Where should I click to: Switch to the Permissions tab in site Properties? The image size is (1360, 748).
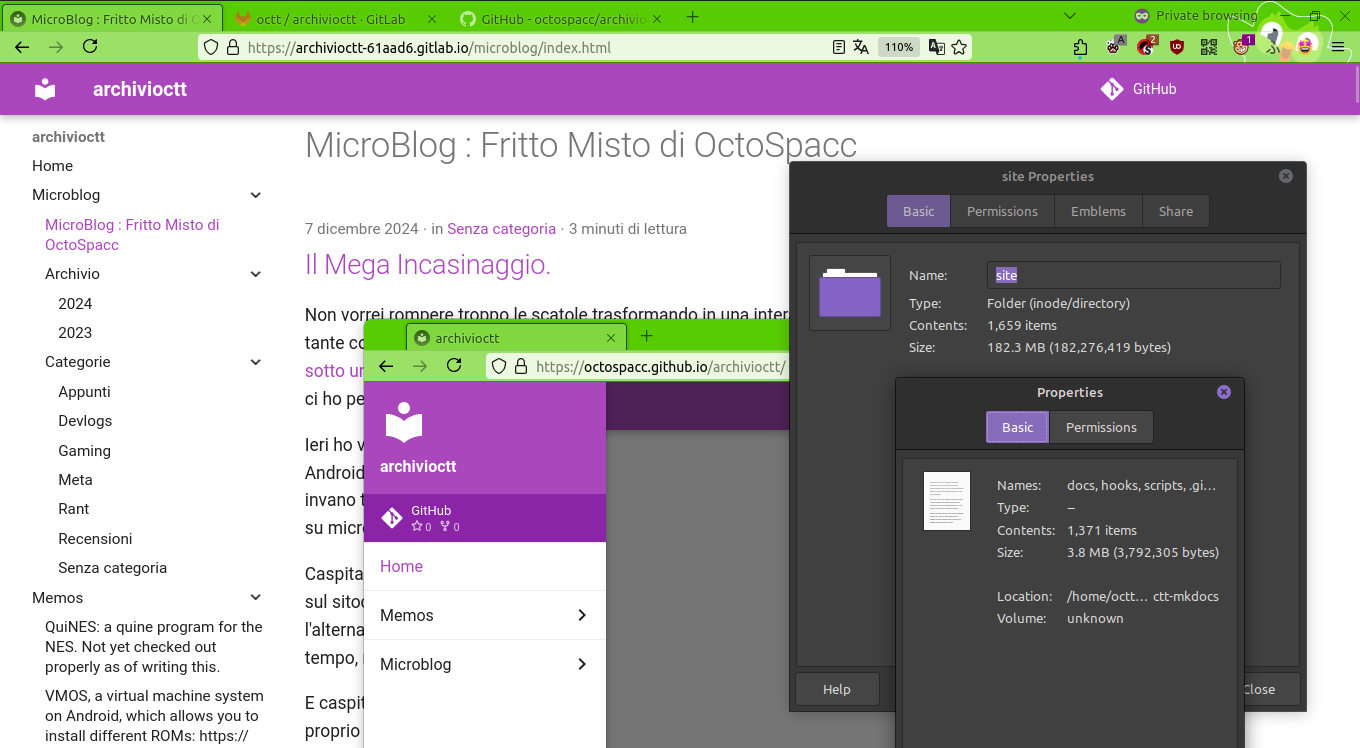click(x=1002, y=211)
